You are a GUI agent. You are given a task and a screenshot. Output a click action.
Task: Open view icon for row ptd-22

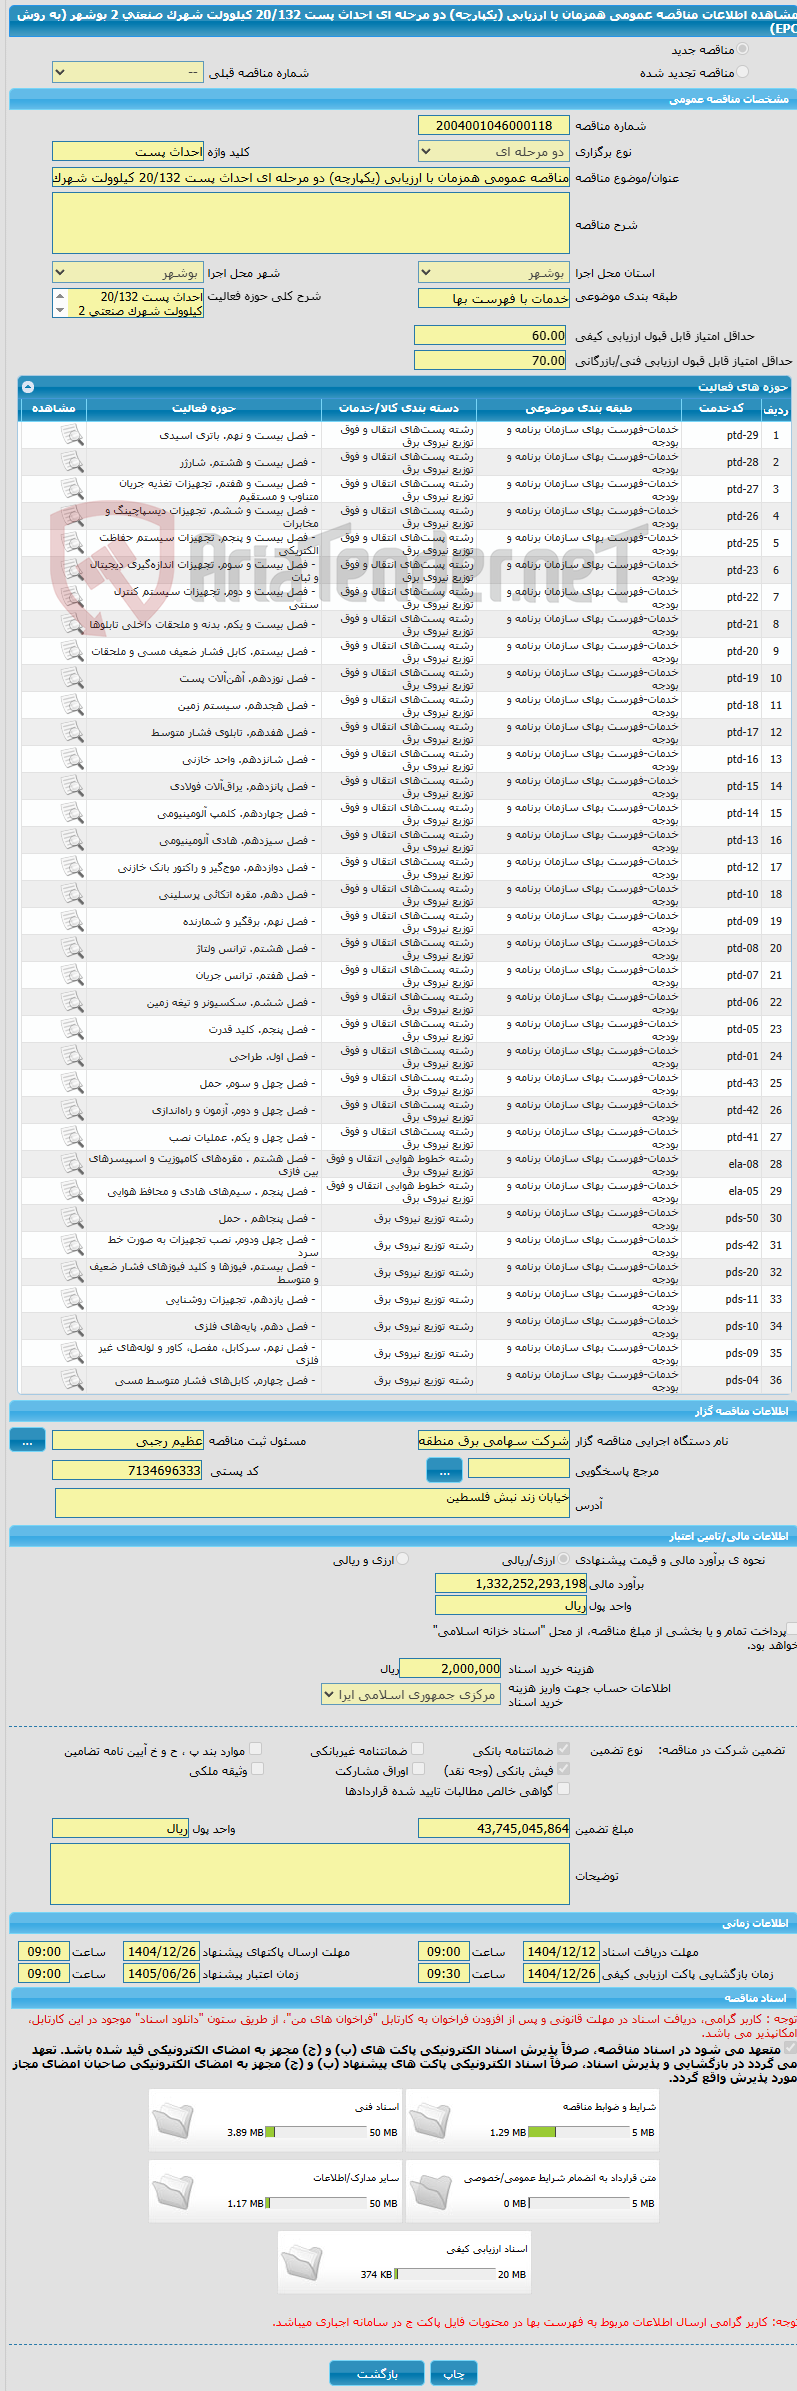pyautogui.click(x=72, y=597)
